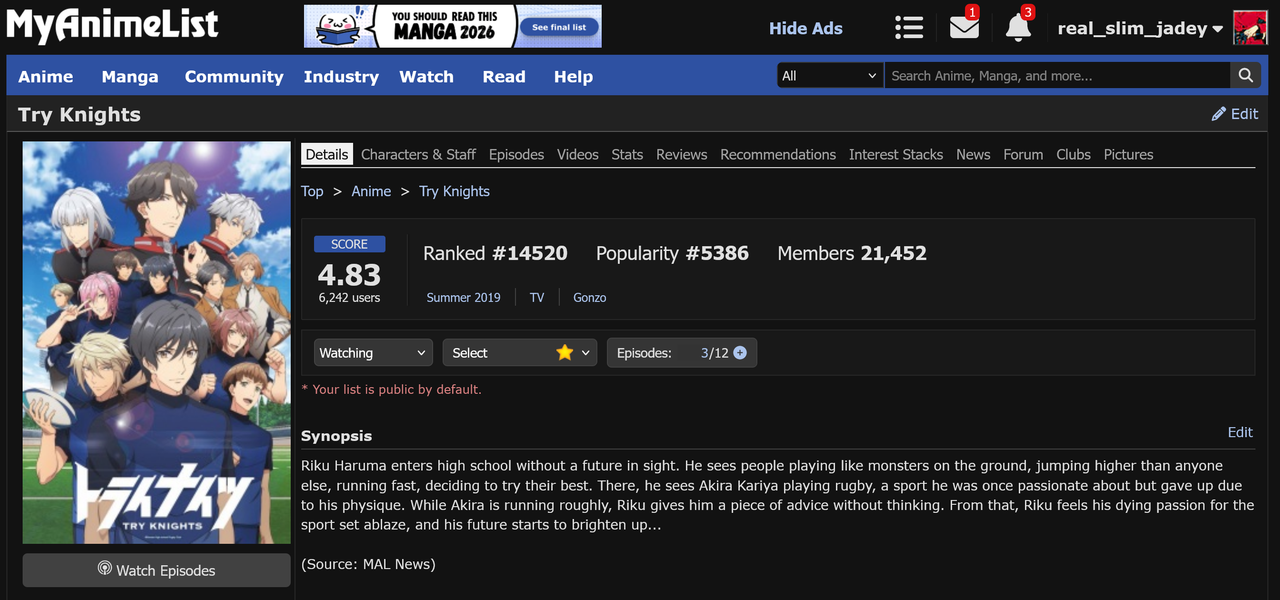
Task: Open the Read navigation menu
Action: pyautogui.click(x=504, y=77)
